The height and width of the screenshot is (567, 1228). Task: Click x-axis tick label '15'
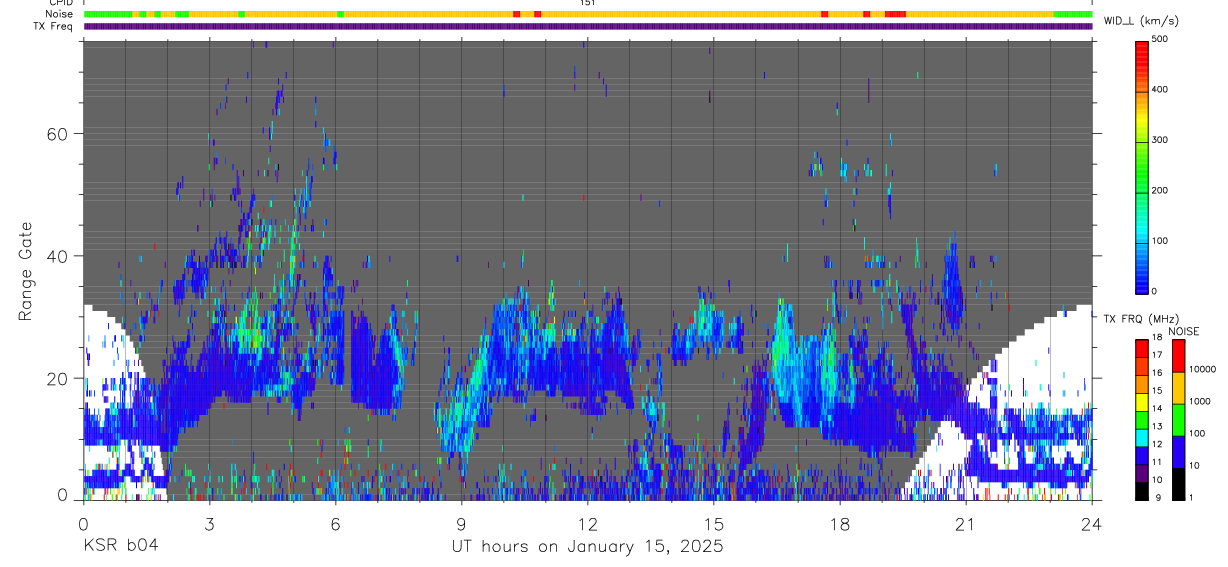coord(713,524)
